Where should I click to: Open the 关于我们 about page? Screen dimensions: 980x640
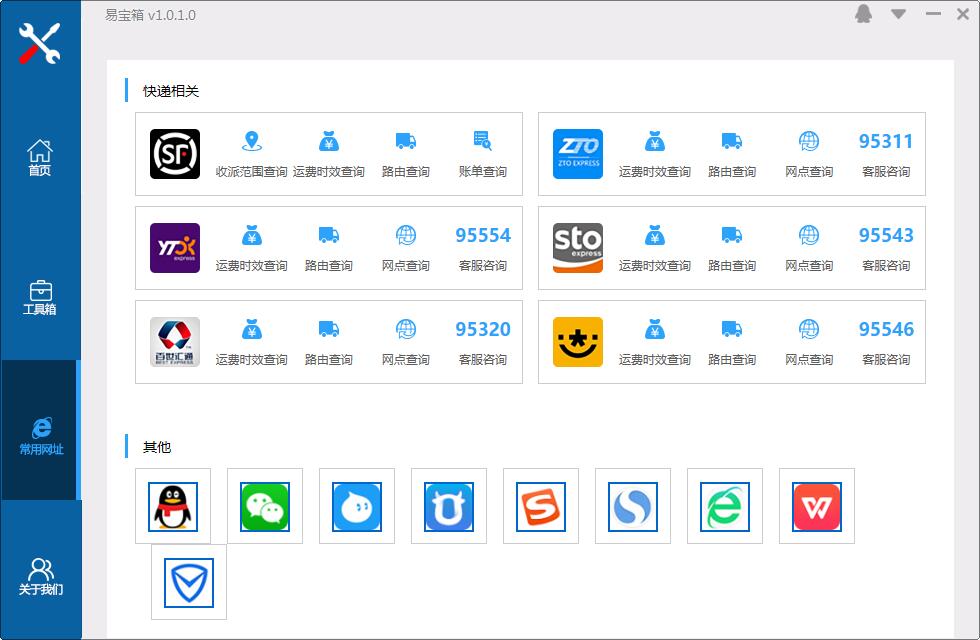(41, 576)
